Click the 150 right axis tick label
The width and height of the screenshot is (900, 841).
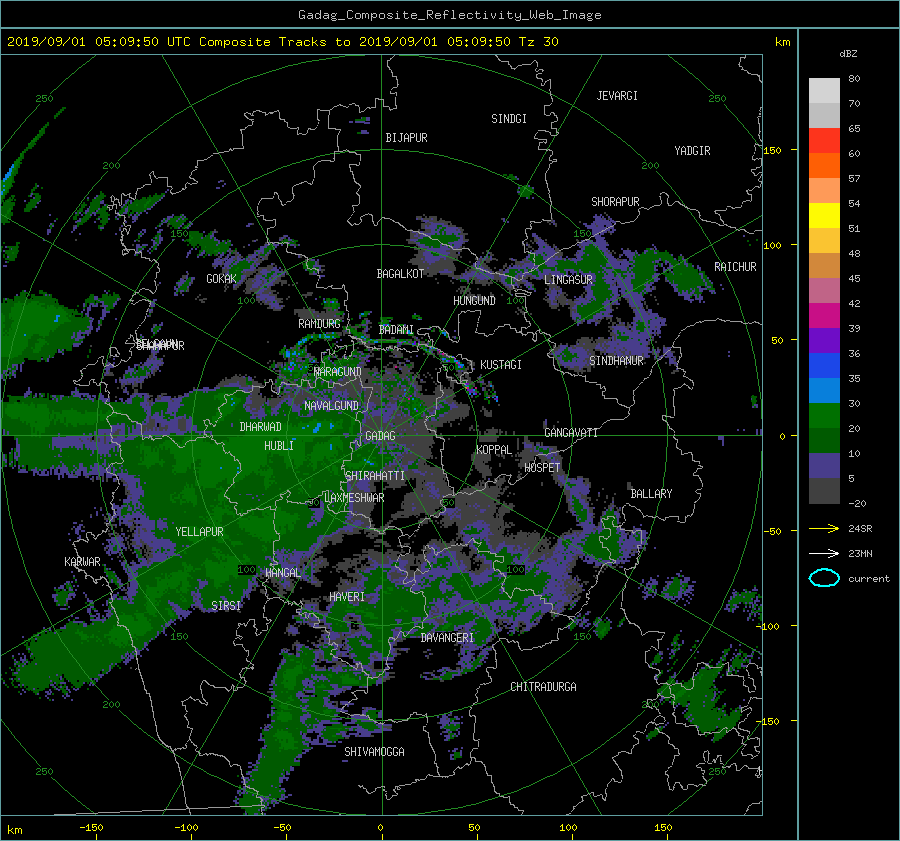pyautogui.click(x=772, y=150)
